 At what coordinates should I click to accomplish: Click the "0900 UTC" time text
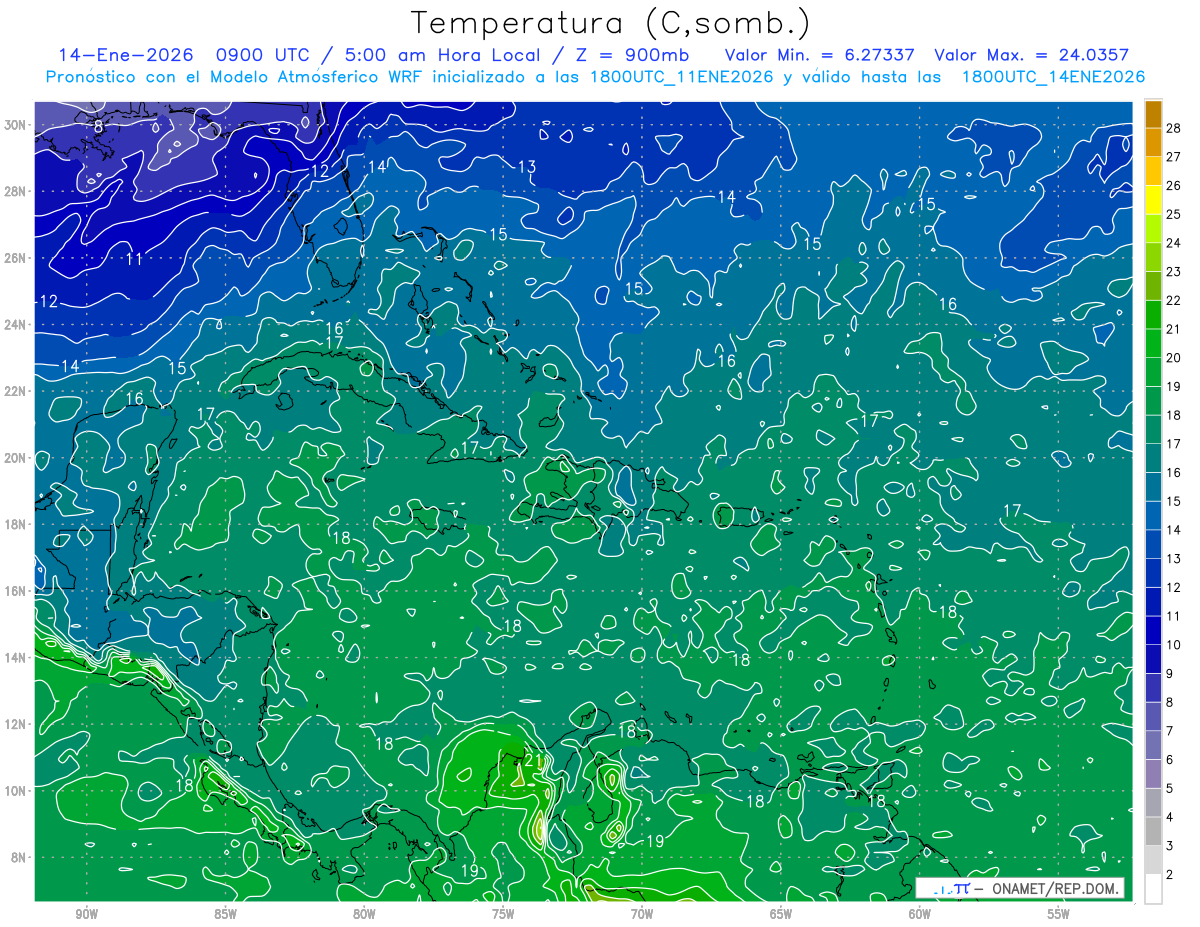pos(265,55)
